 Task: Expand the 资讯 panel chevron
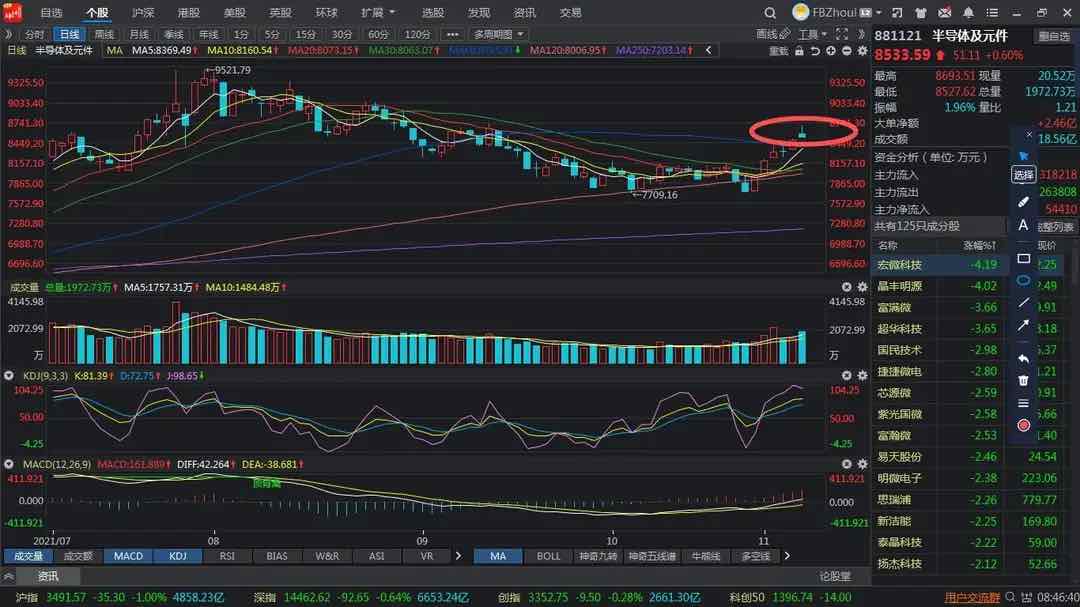[x=9, y=576]
